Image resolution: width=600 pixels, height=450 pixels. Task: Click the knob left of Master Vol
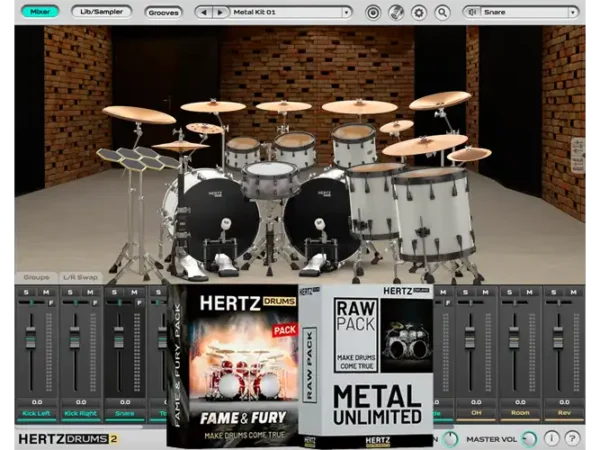click(450, 439)
